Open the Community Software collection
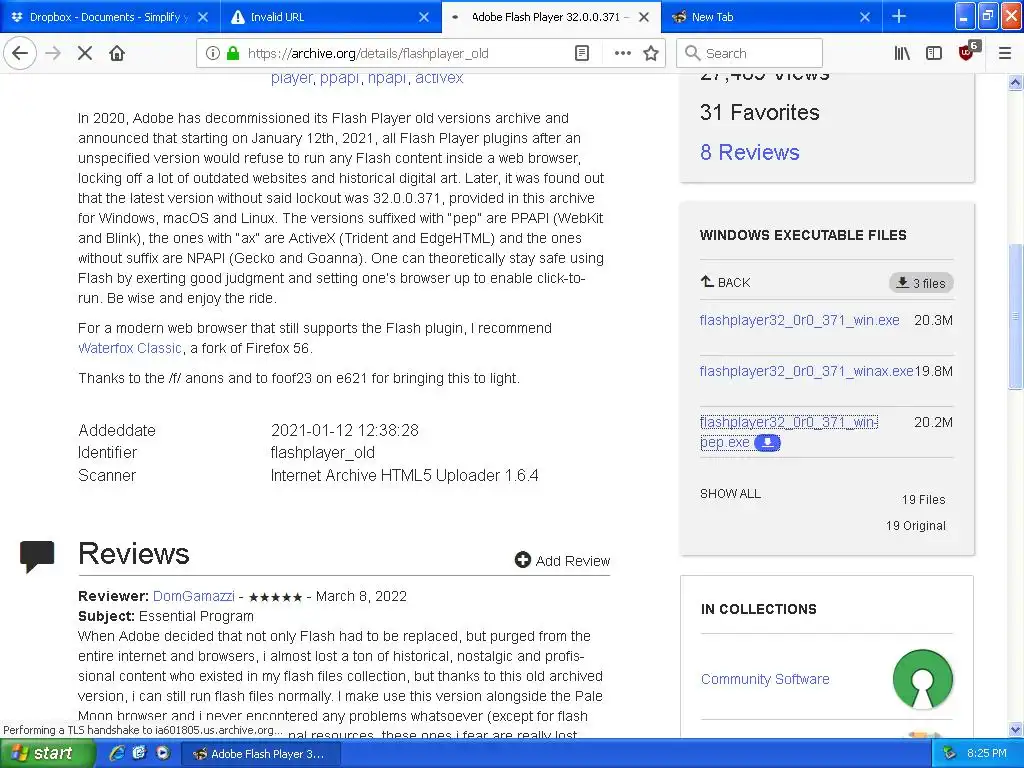This screenshot has height=768, width=1024. coord(765,679)
